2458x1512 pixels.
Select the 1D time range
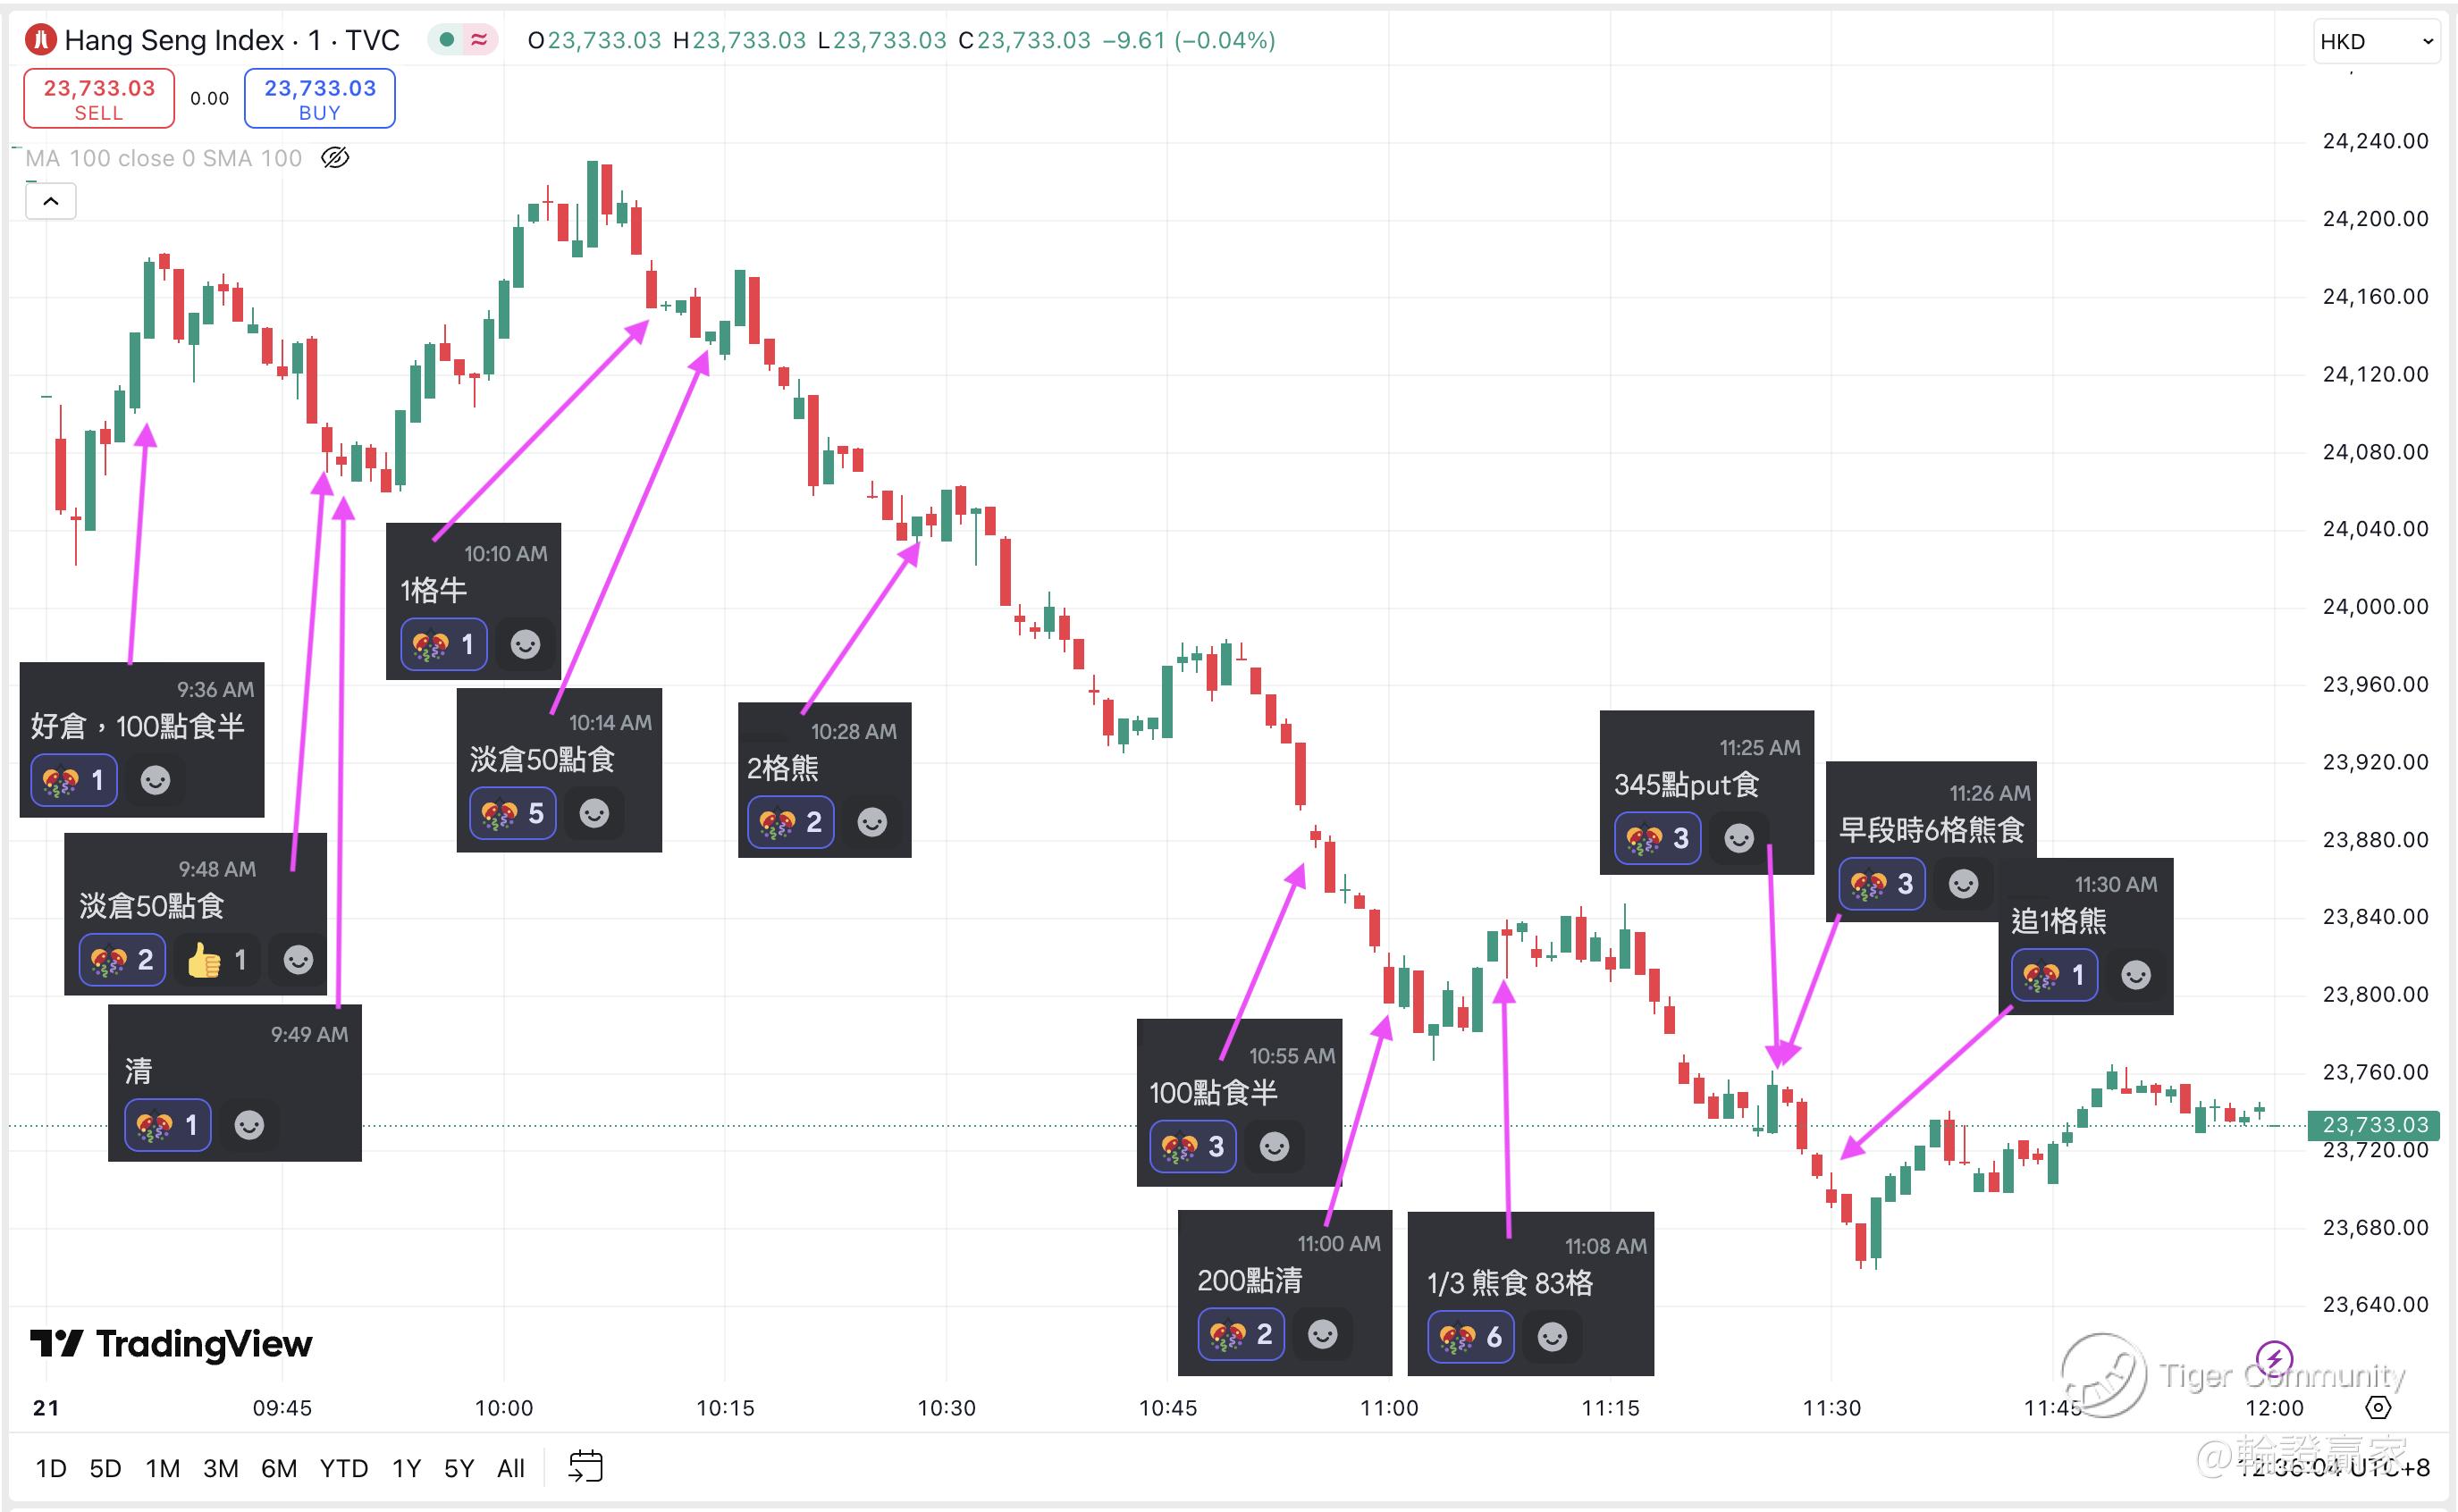pyautogui.click(x=51, y=1468)
